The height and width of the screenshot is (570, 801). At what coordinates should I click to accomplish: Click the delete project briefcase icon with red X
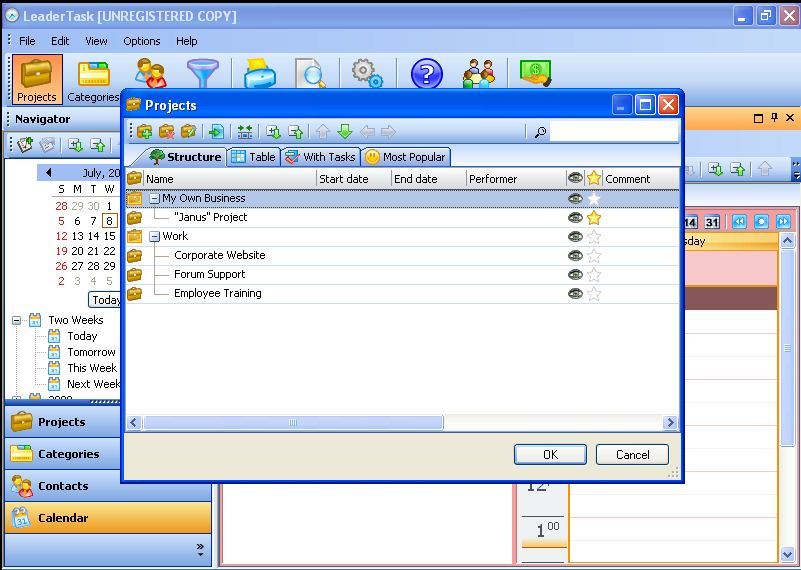[x=167, y=132]
